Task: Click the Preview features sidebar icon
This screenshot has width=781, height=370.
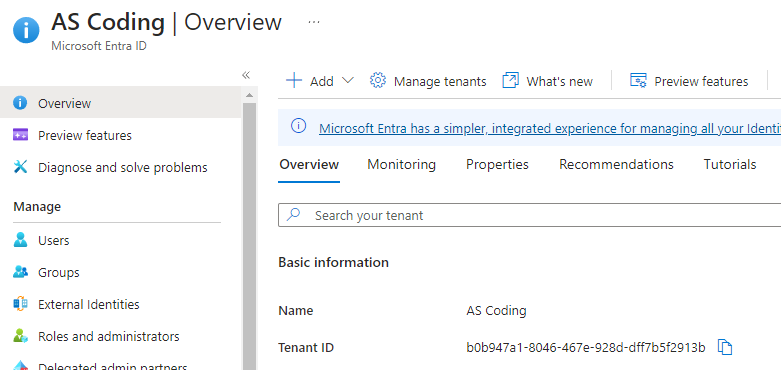Action: tap(20, 135)
